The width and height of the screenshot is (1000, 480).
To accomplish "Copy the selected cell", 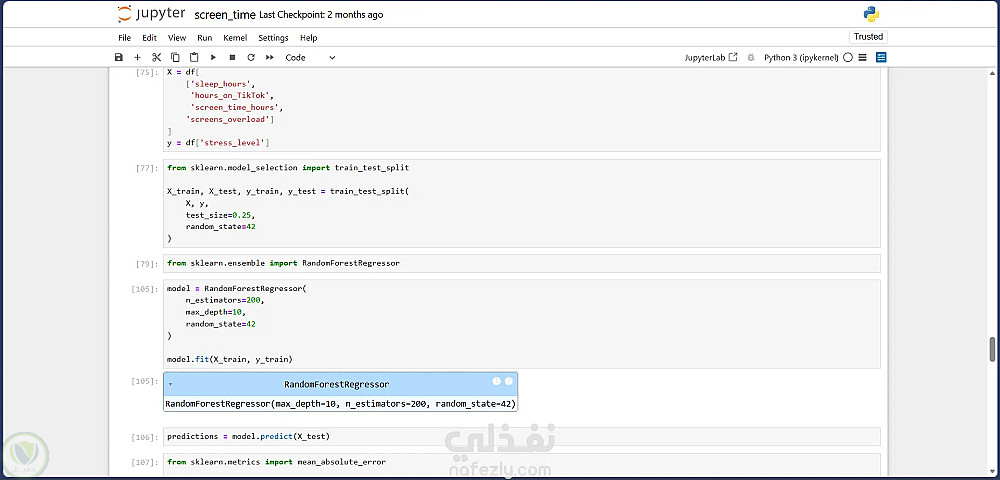I will click(x=175, y=58).
